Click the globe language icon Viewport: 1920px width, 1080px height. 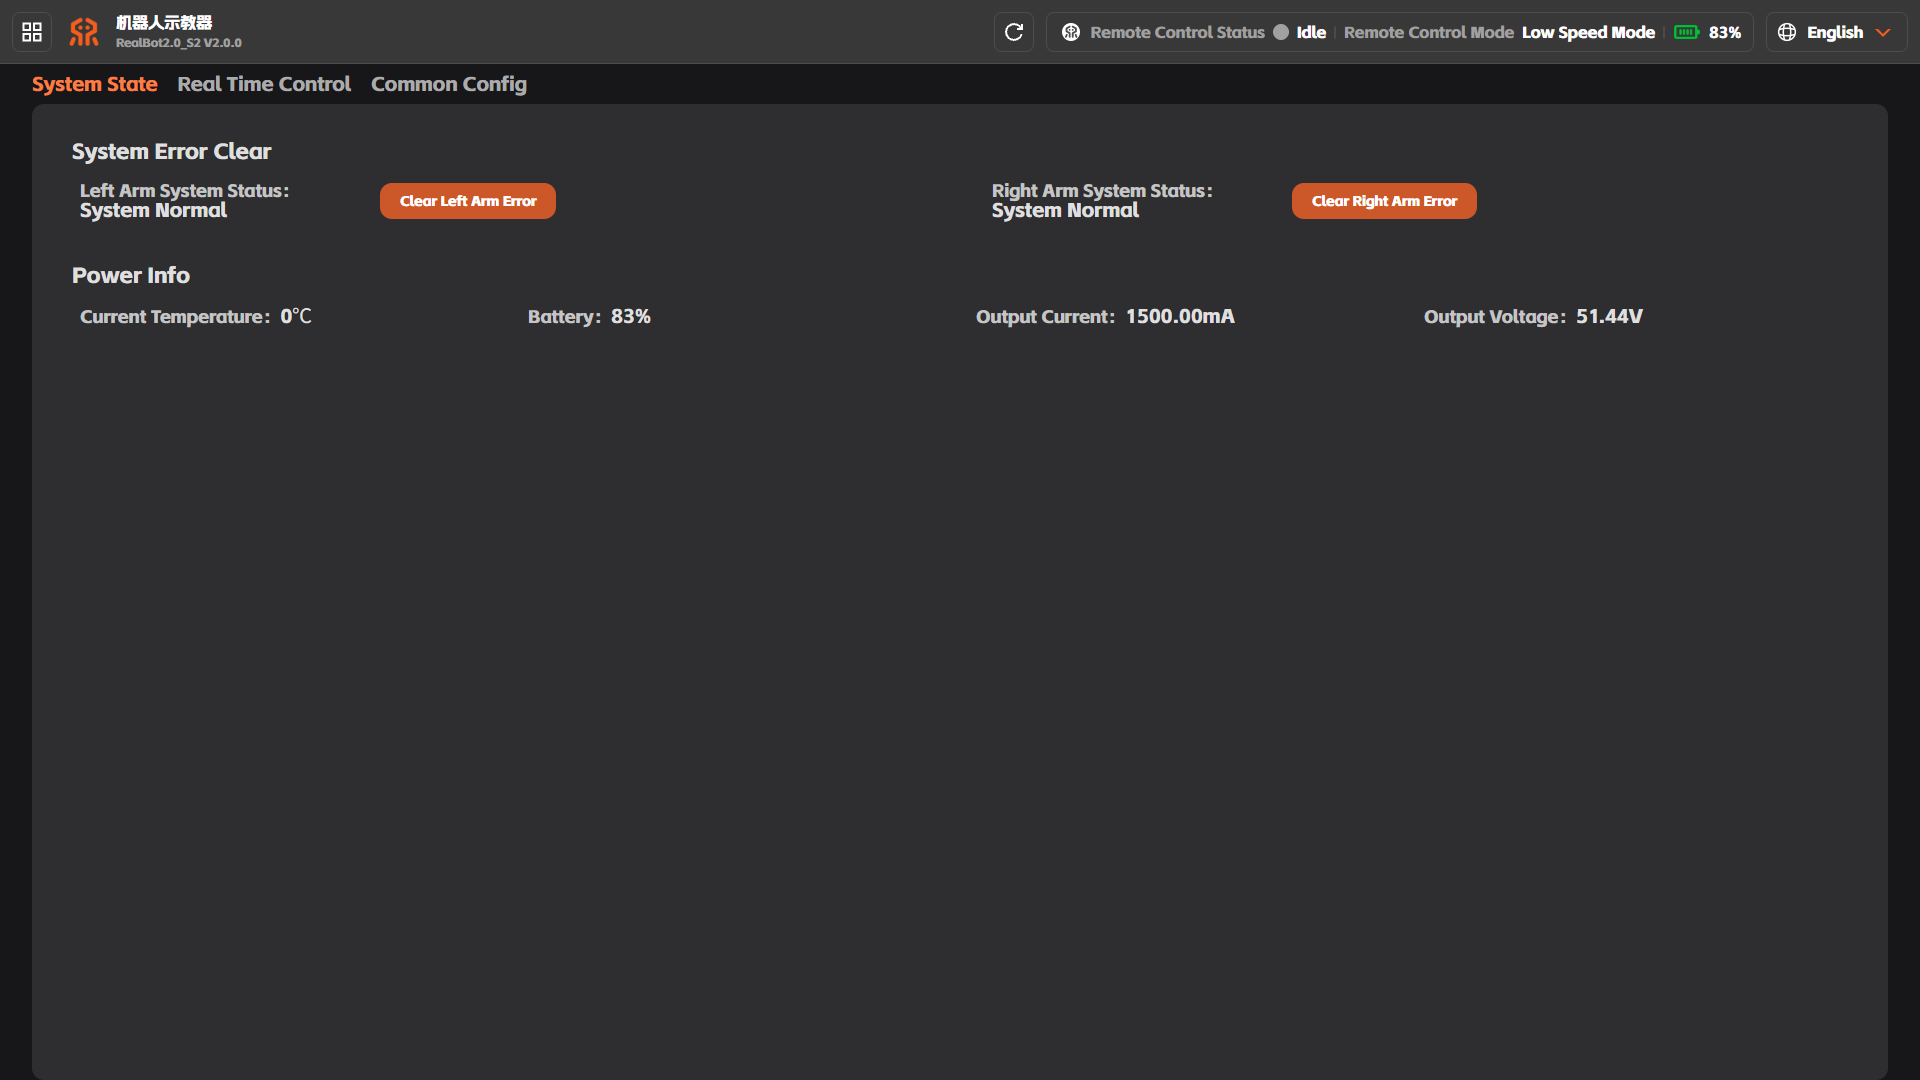pyautogui.click(x=1787, y=32)
